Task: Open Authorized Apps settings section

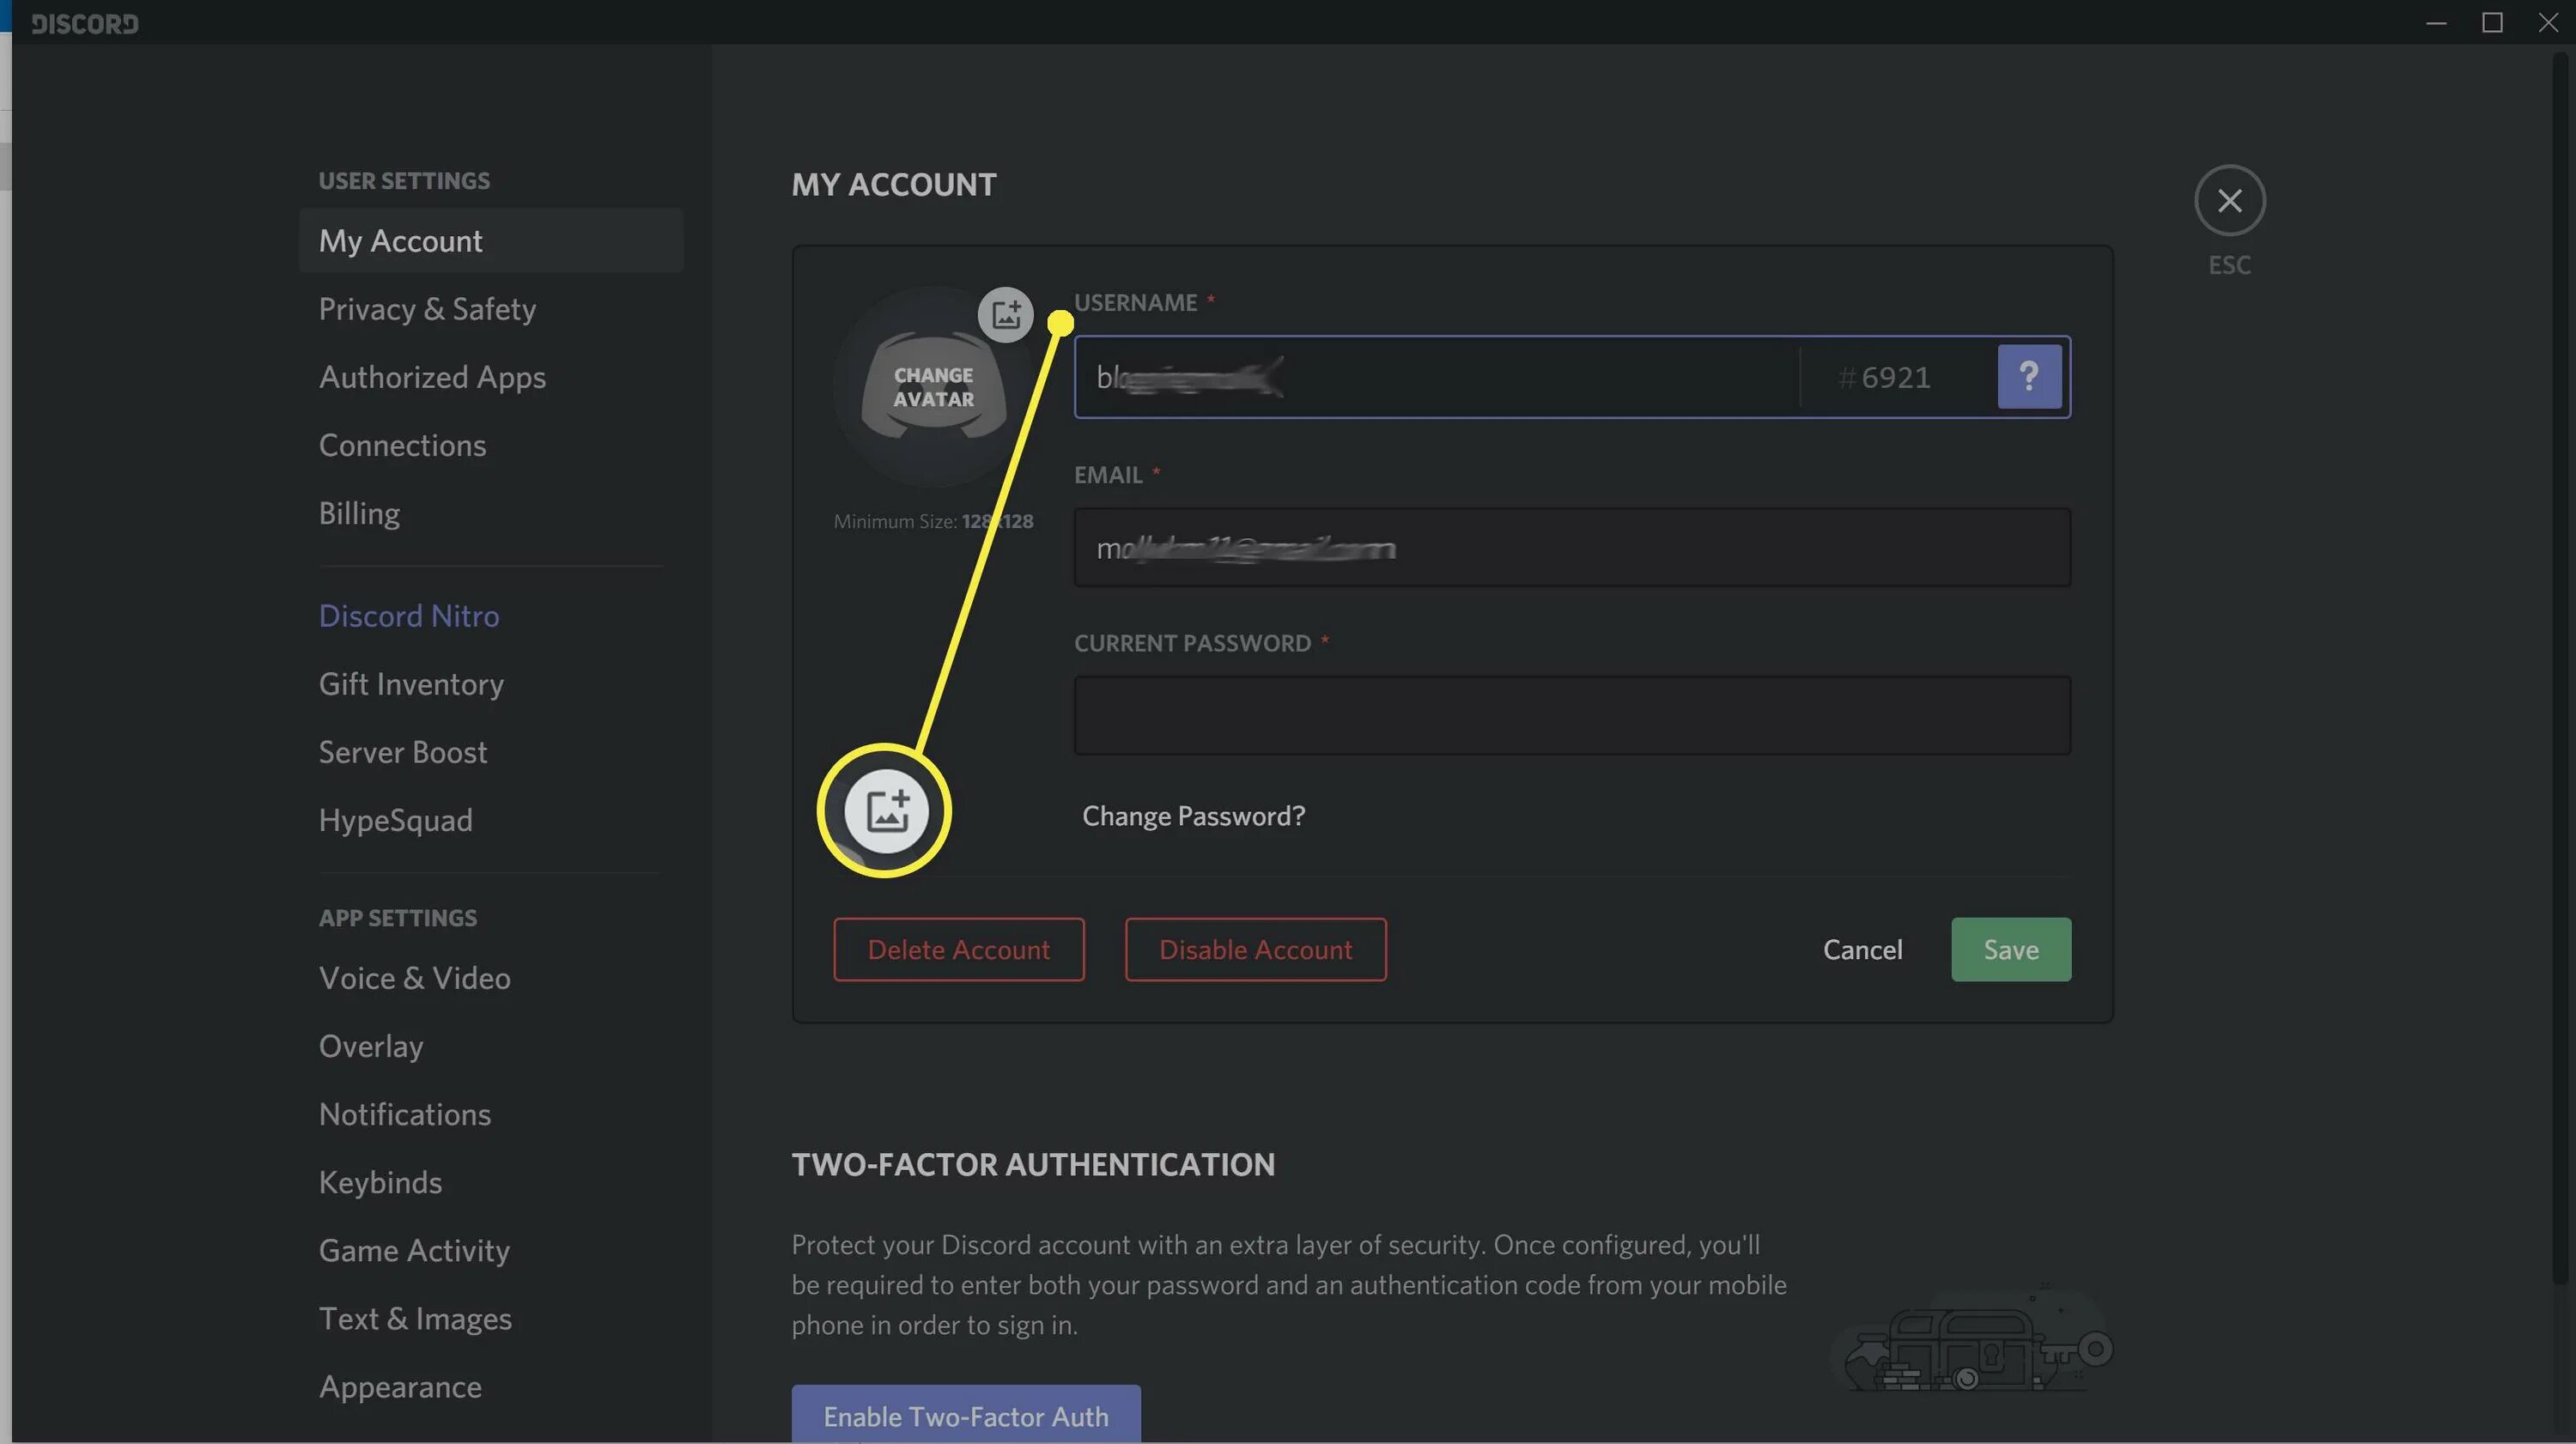Action: [x=432, y=377]
